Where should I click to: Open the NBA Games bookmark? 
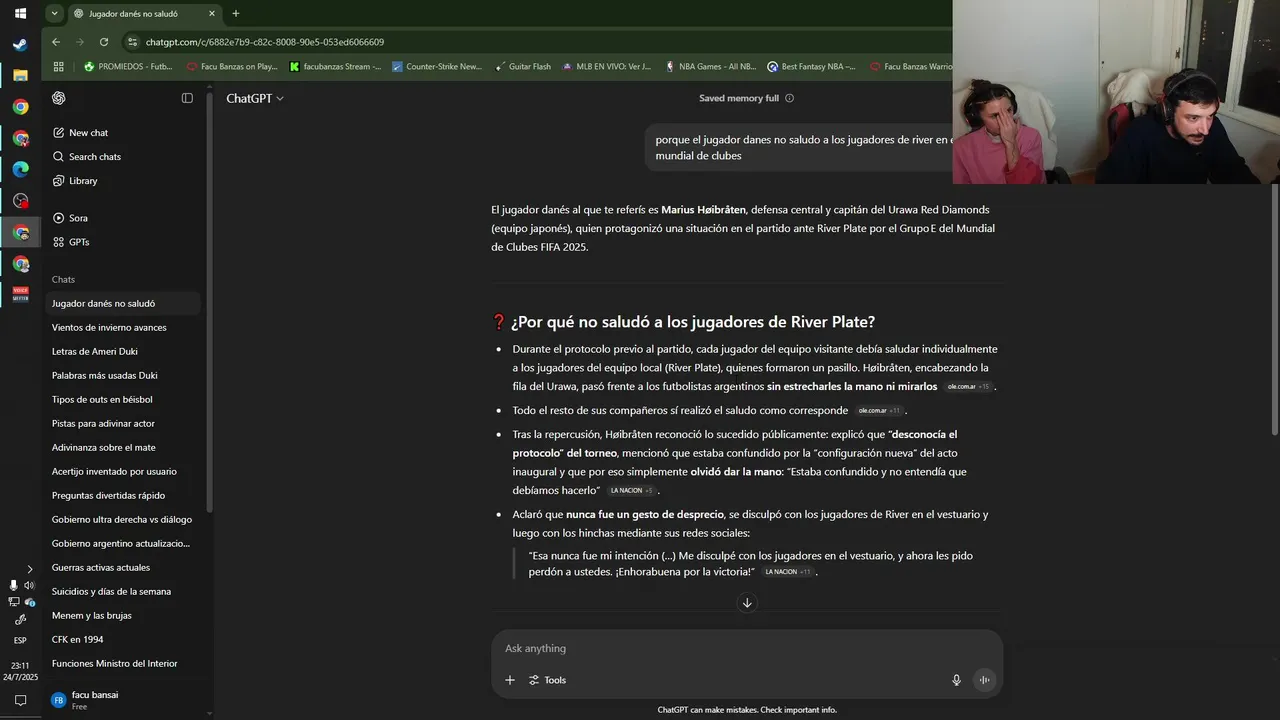710,67
